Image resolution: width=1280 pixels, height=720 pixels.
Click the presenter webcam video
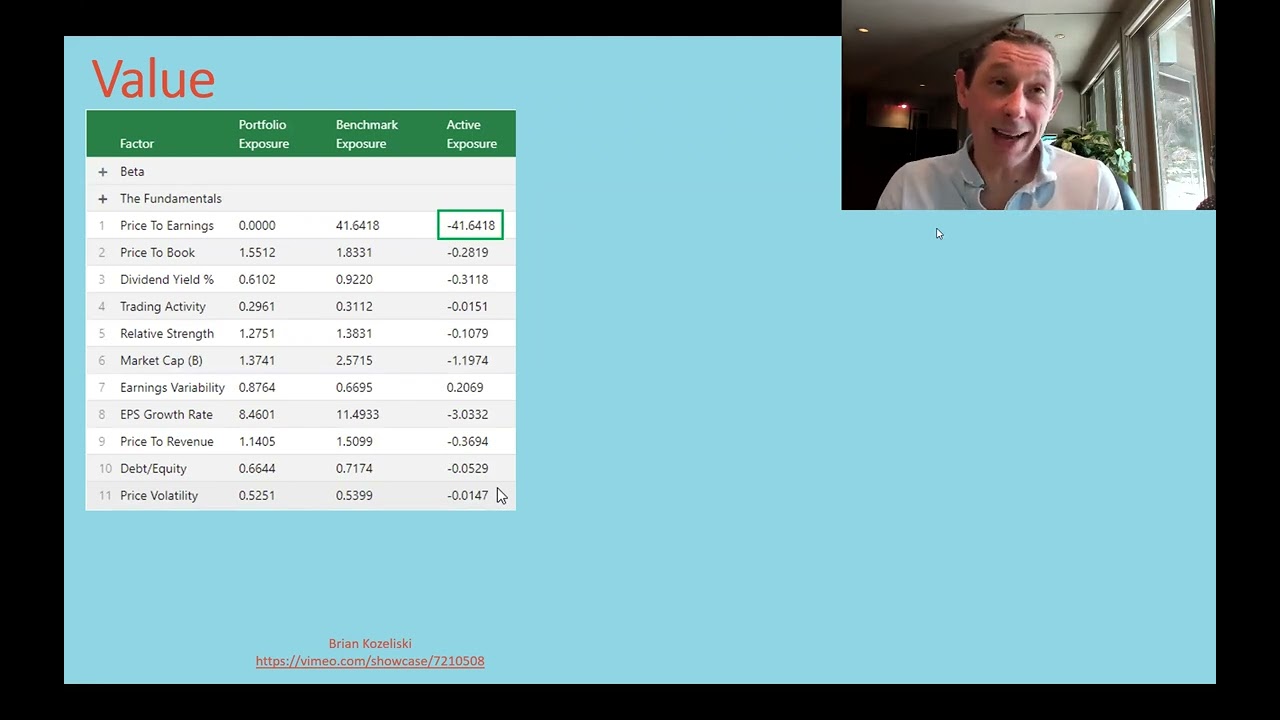pyautogui.click(x=1028, y=105)
